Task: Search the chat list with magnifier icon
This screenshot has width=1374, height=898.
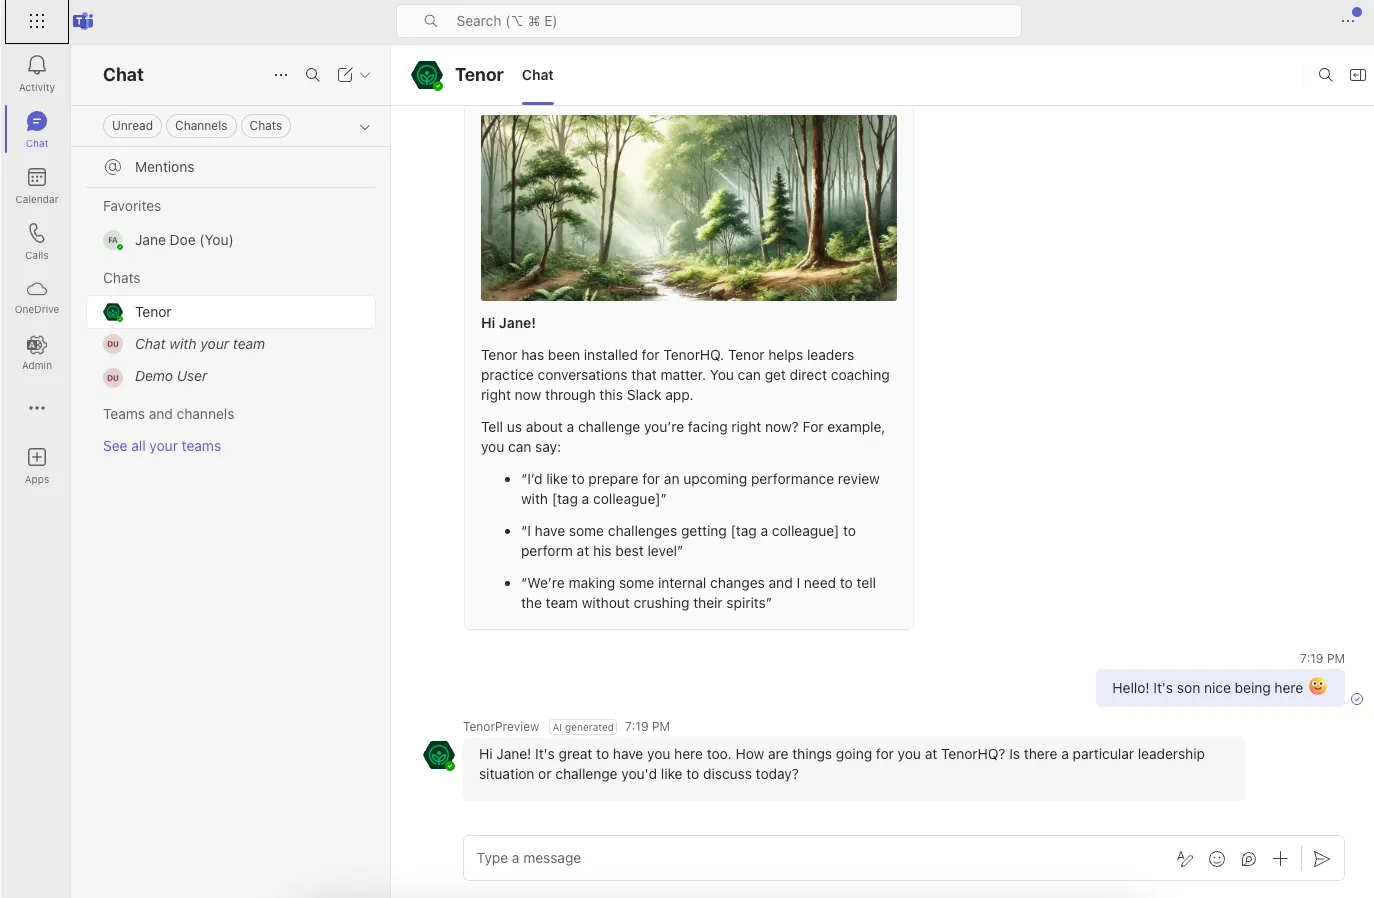Action: pos(313,75)
